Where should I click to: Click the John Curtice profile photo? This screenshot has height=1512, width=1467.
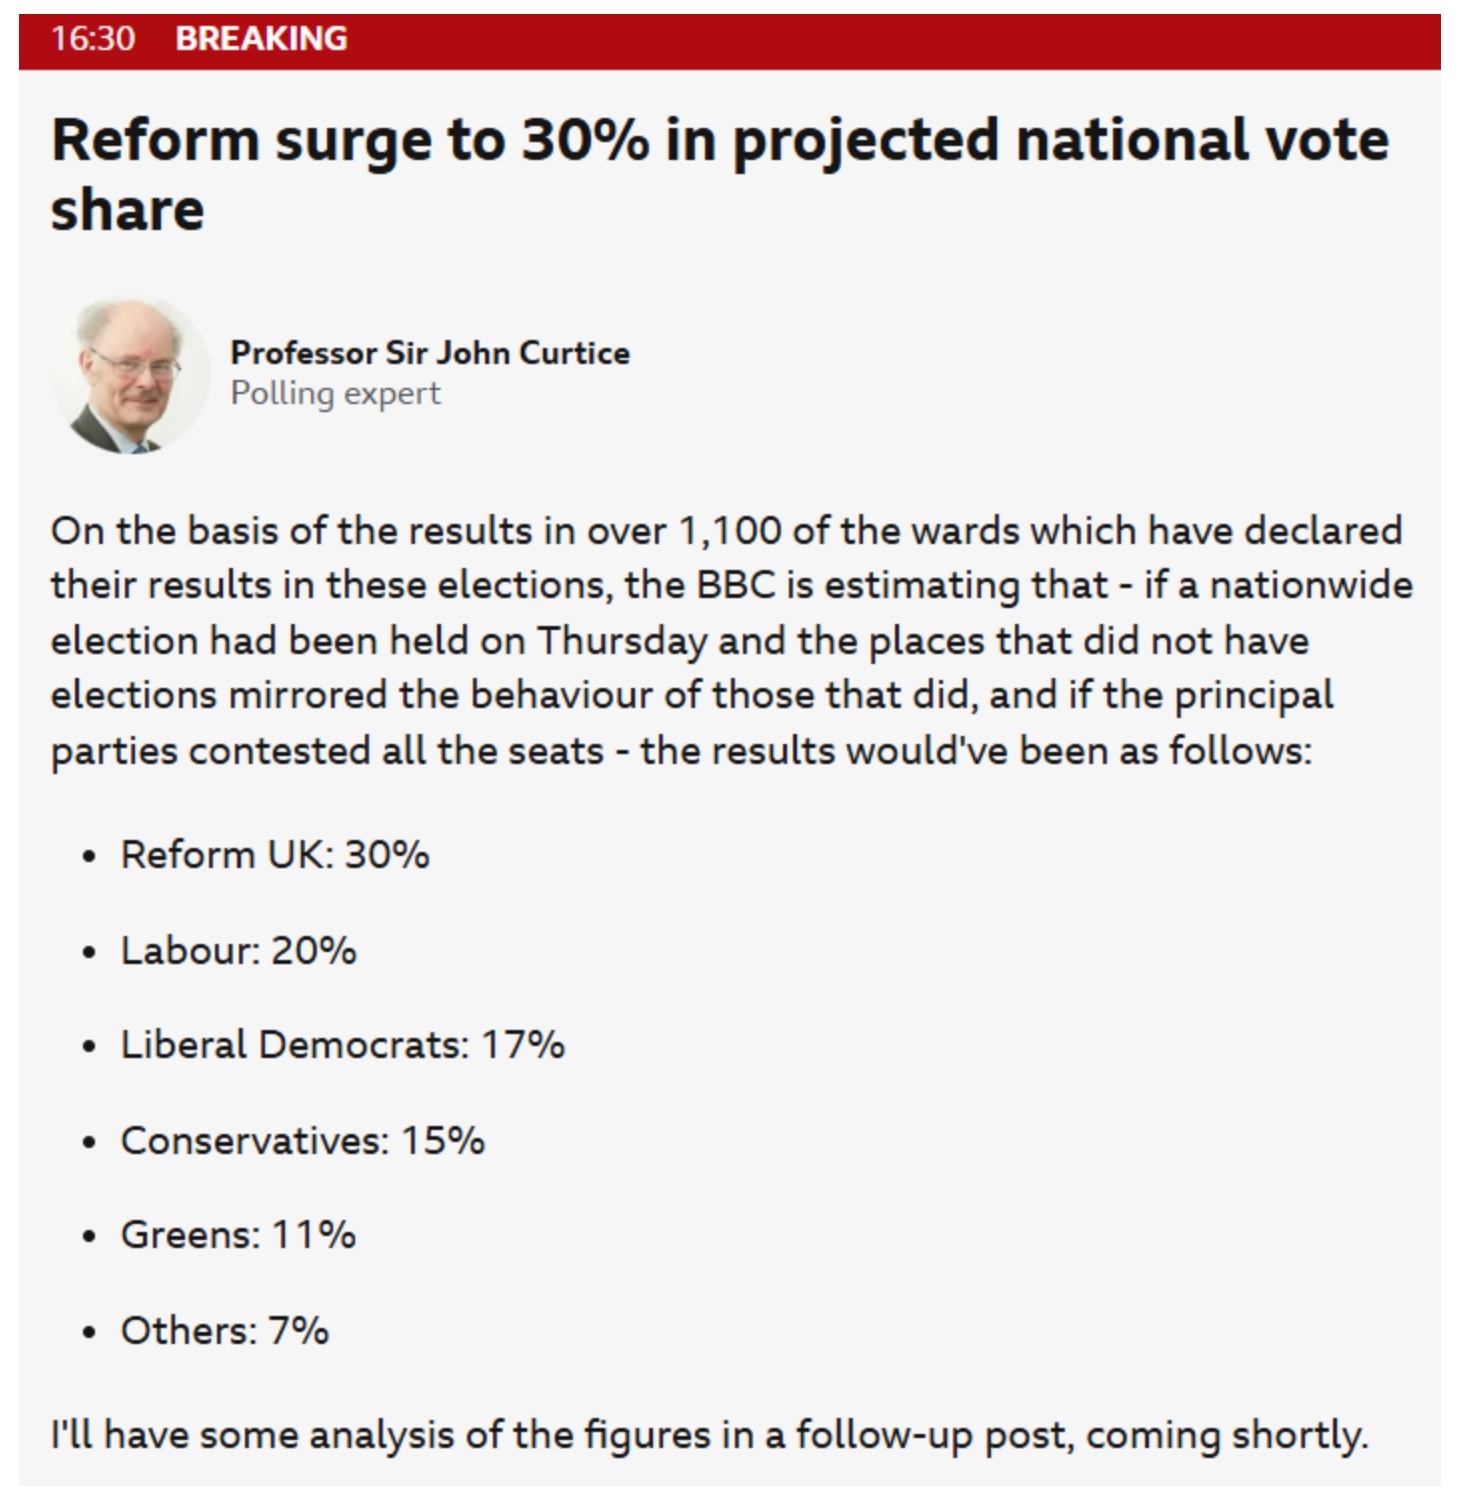point(131,376)
